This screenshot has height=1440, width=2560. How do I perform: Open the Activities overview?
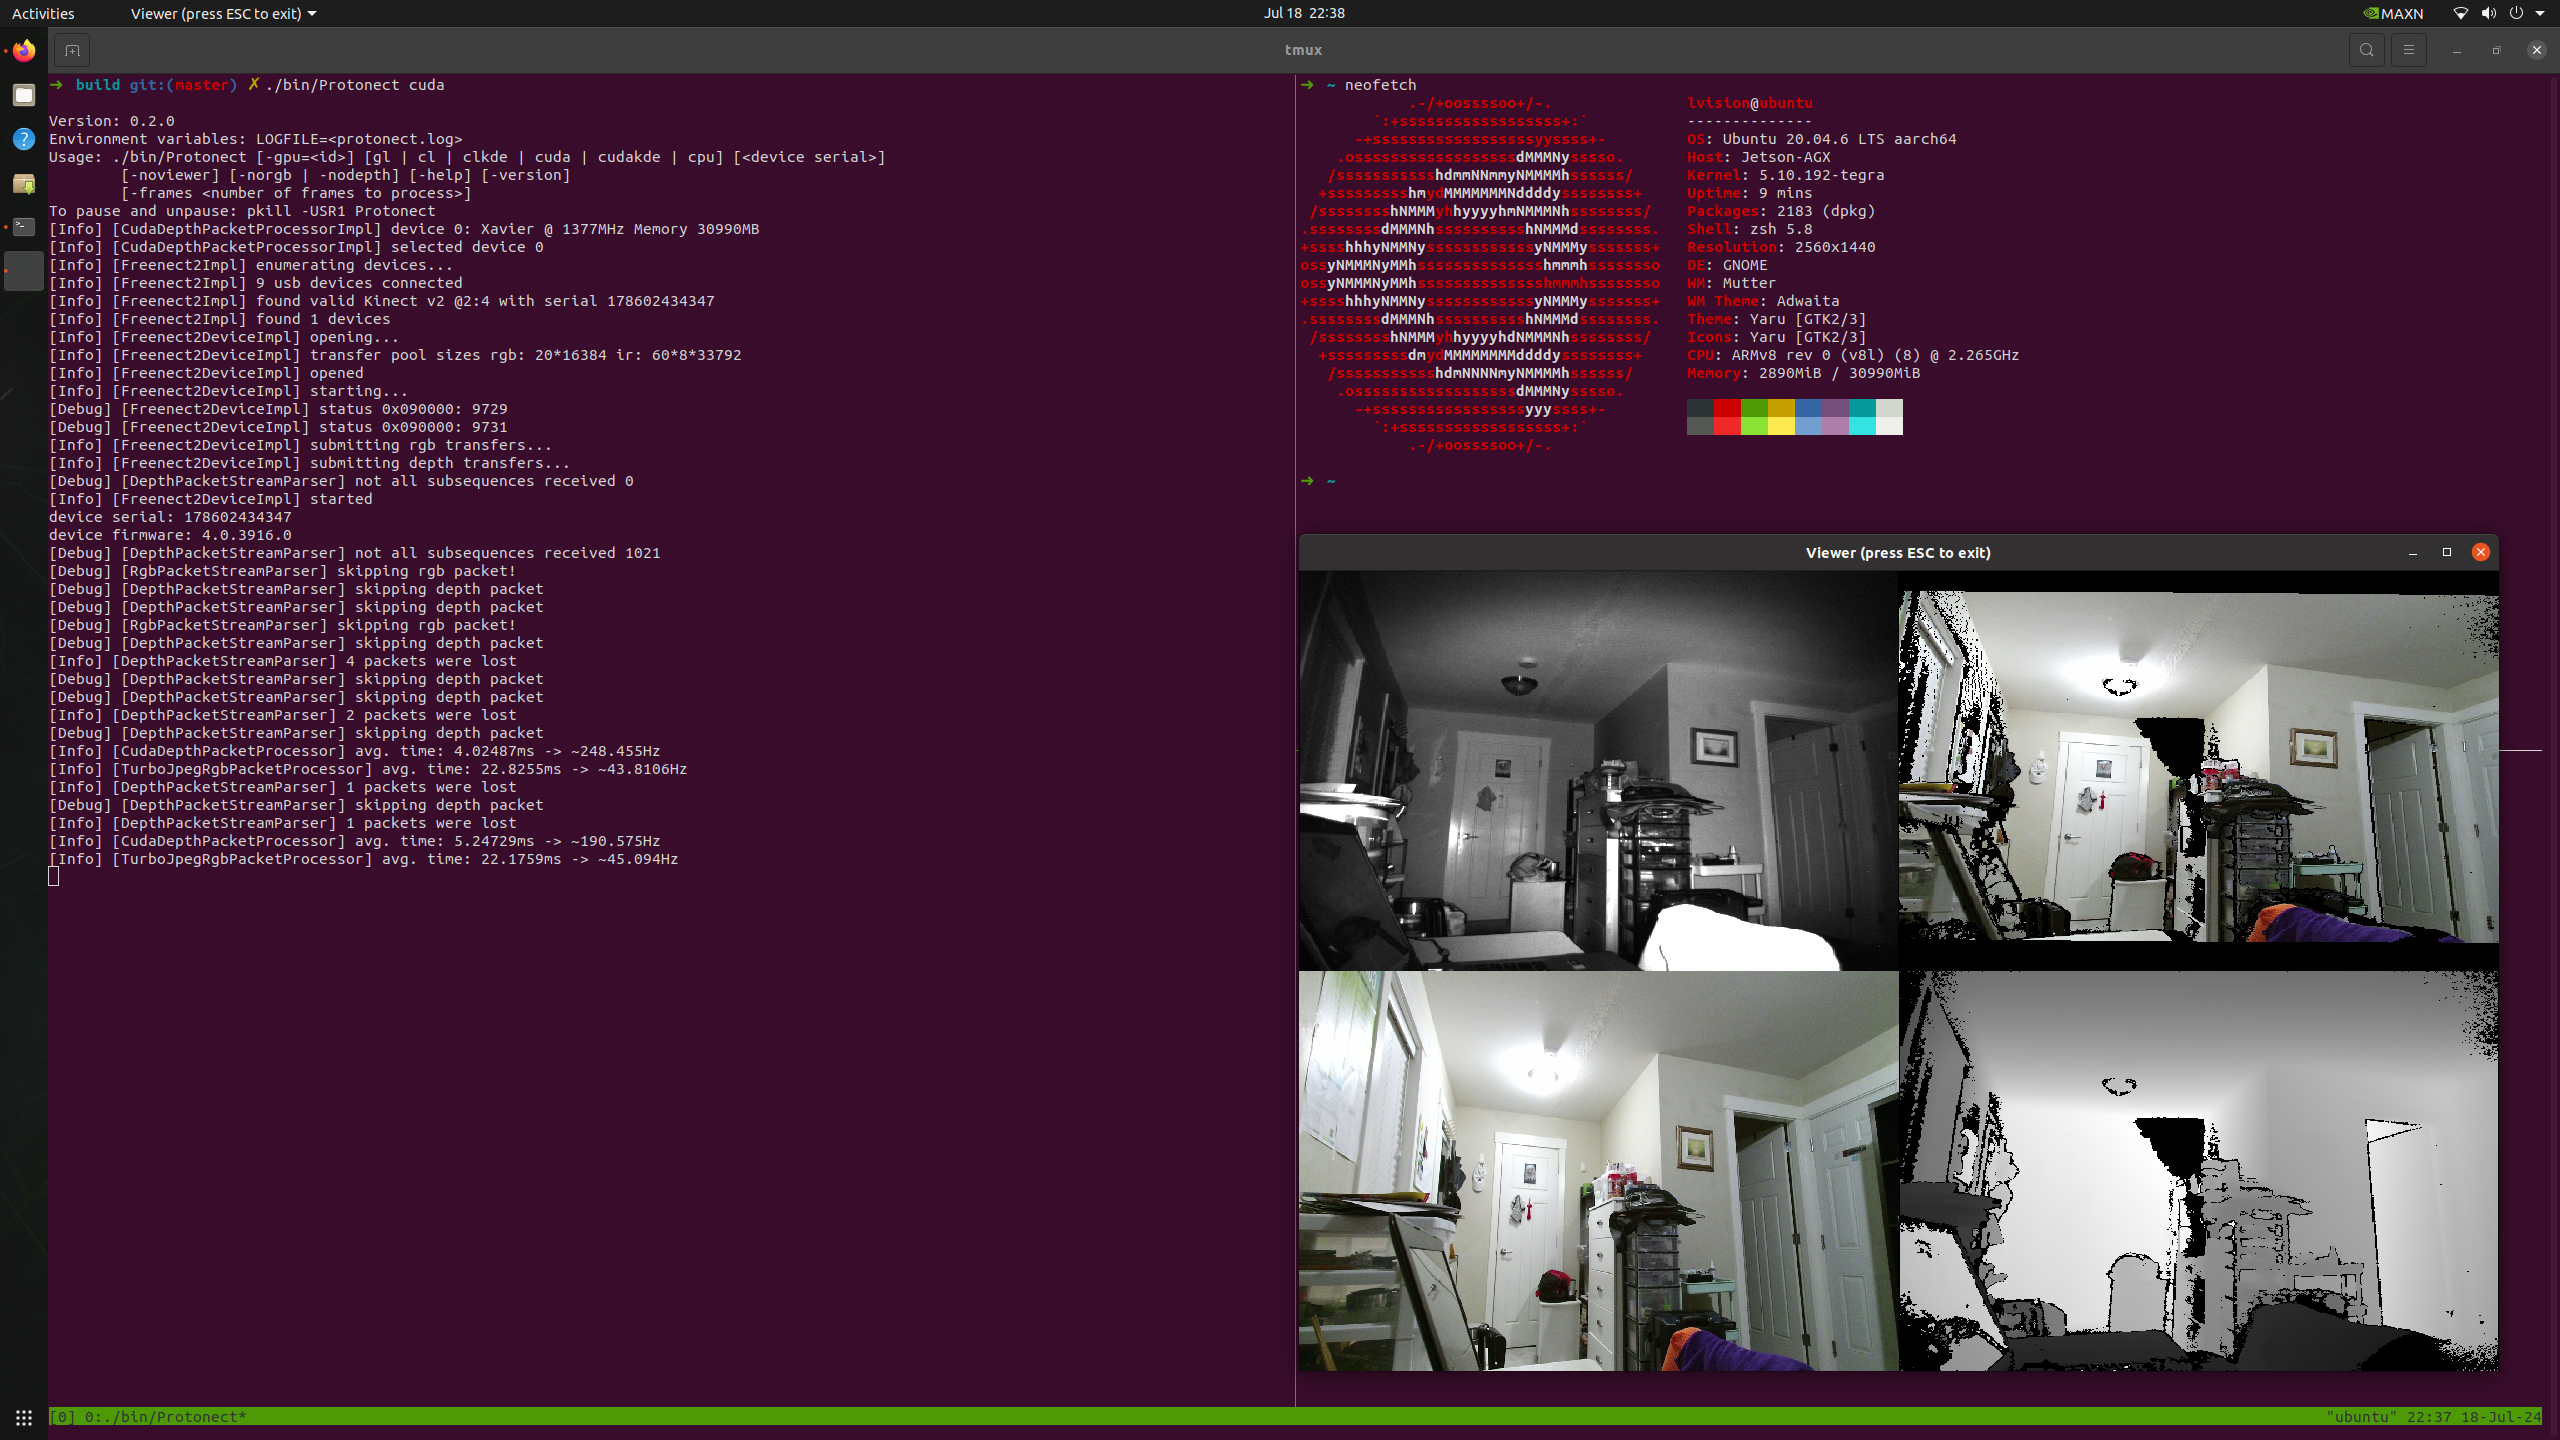(43, 13)
